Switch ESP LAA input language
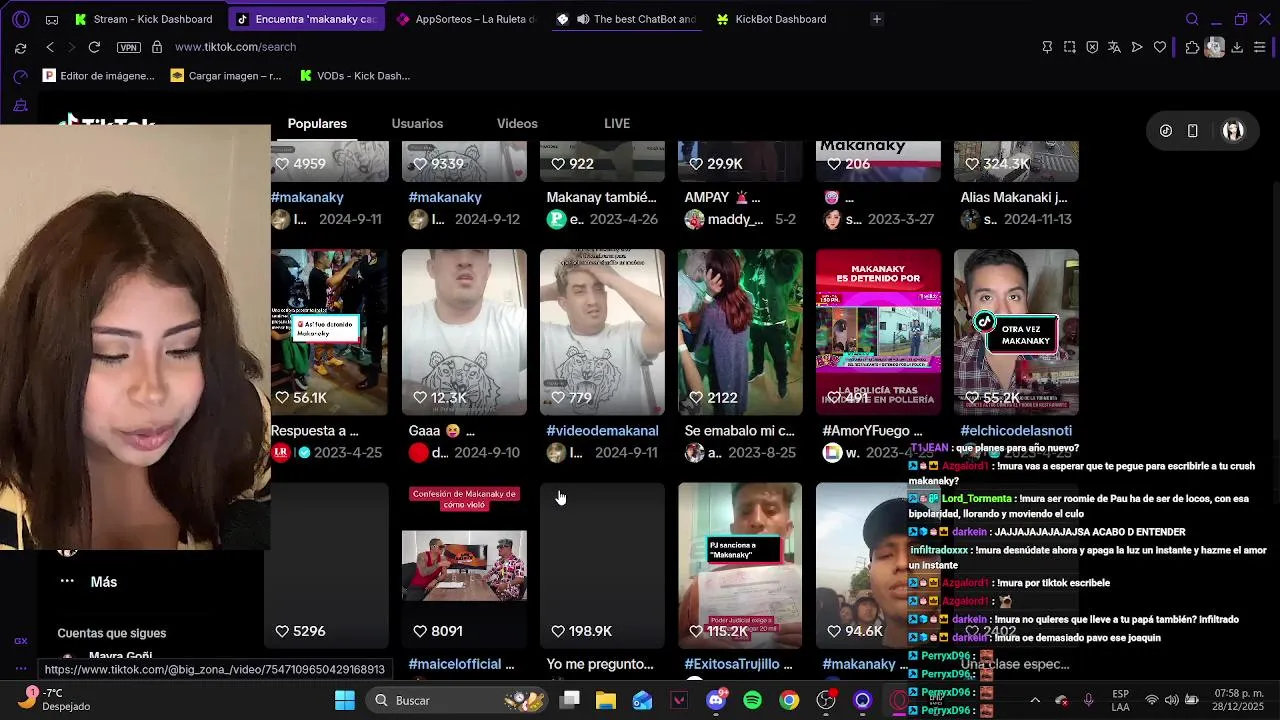Image resolution: width=1280 pixels, height=720 pixels. pyautogui.click(x=1121, y=700)
